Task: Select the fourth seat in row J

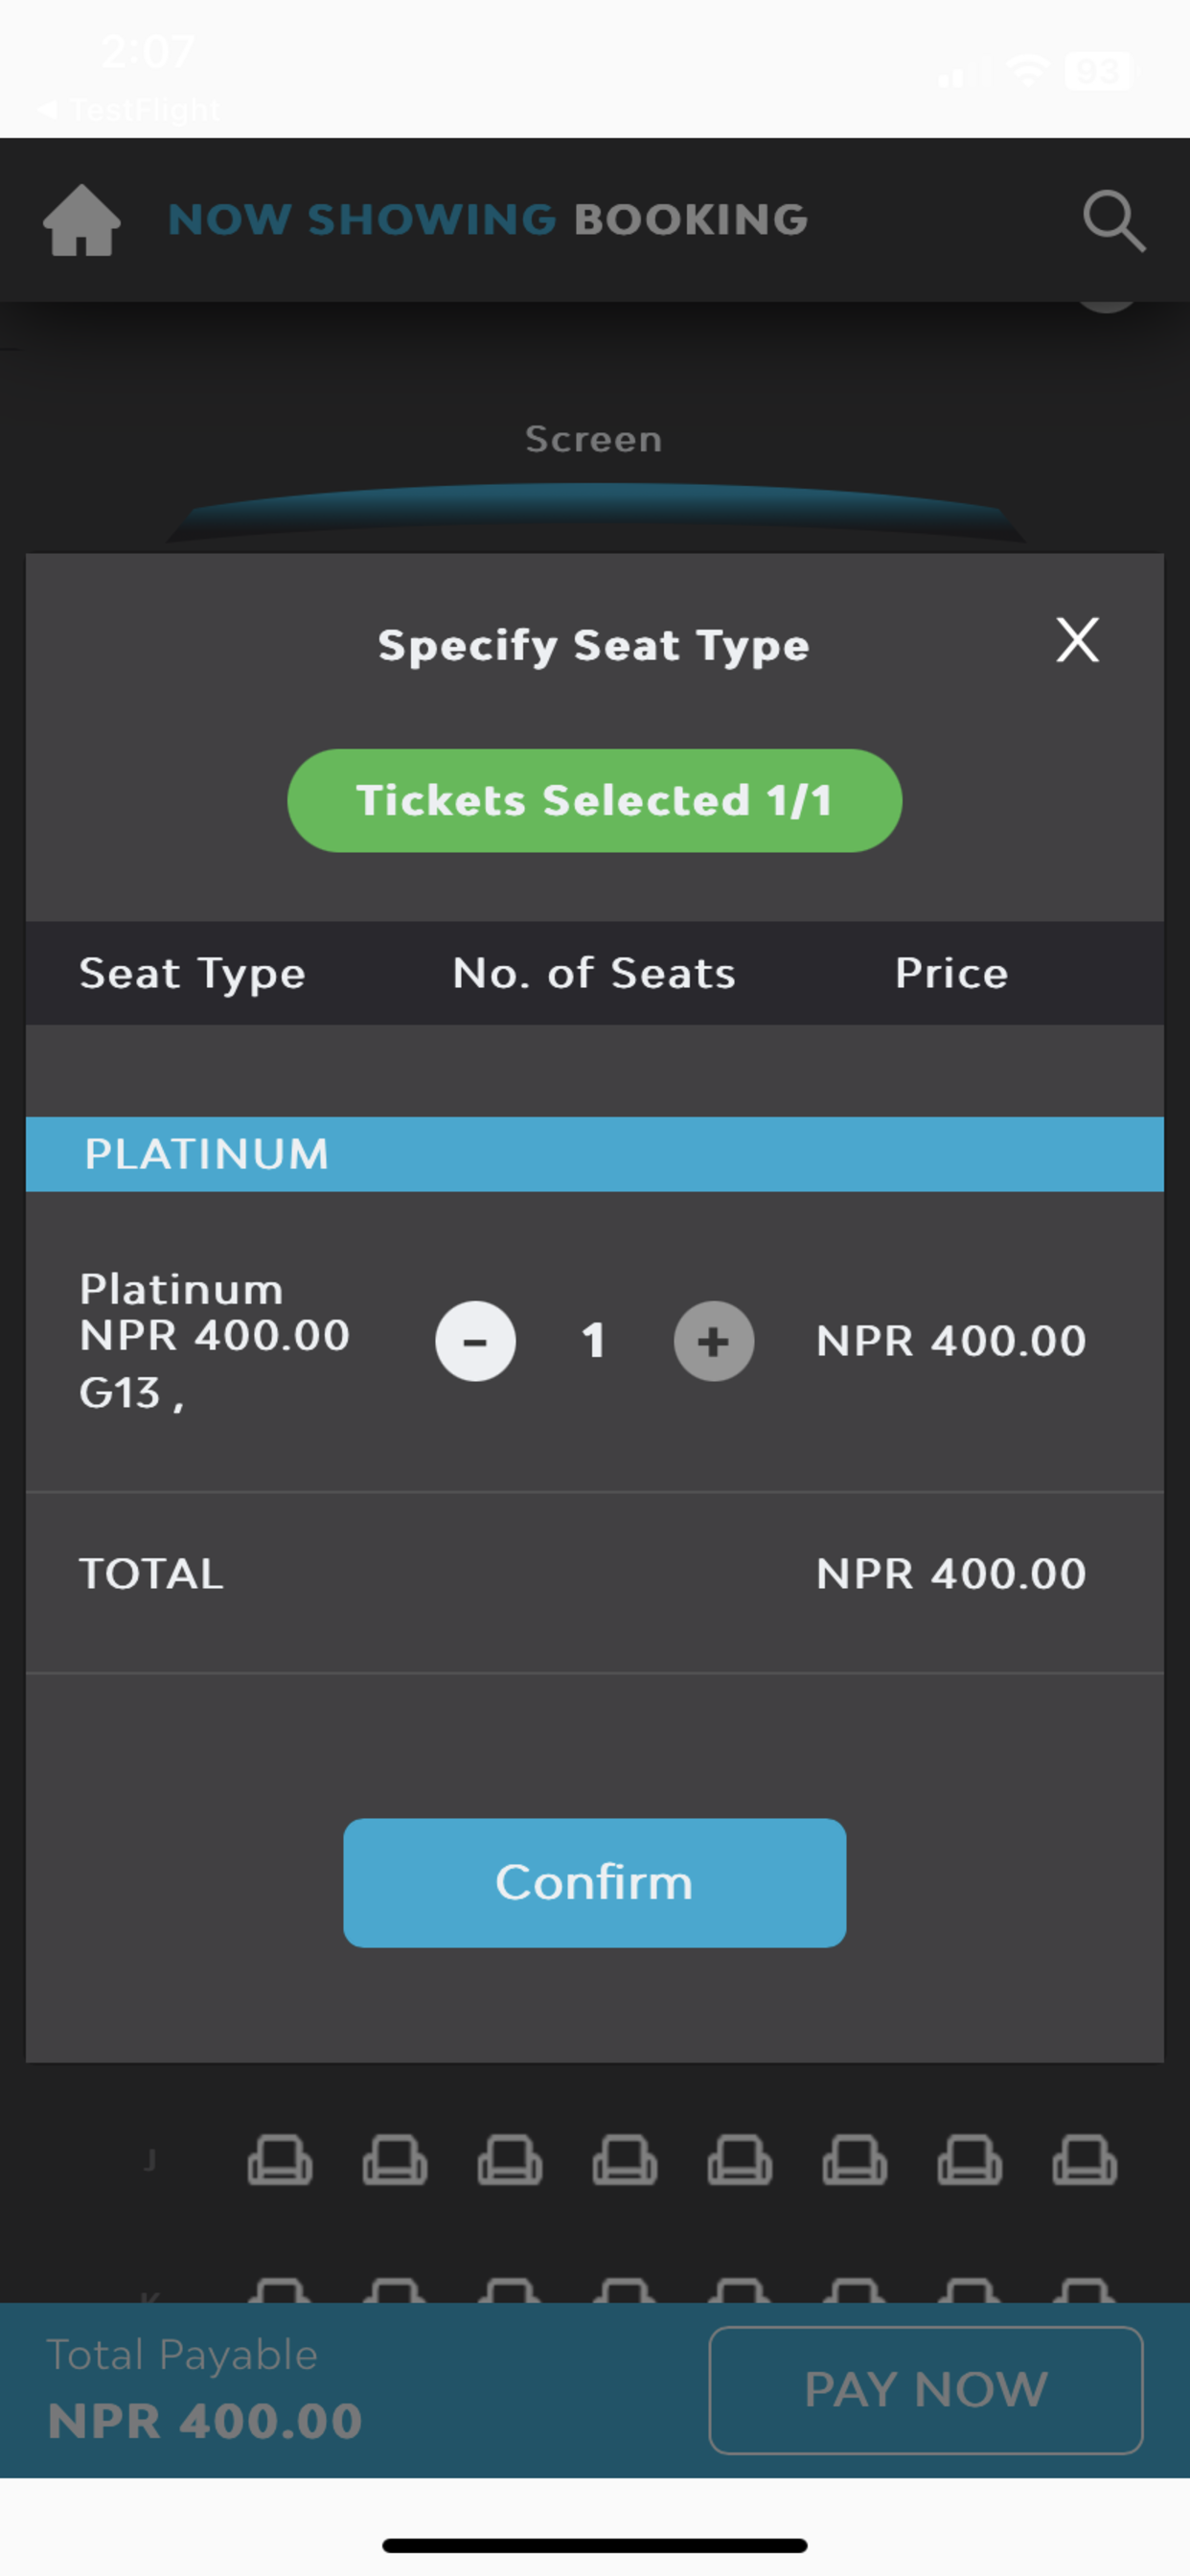Action: tap(624, 2160)
